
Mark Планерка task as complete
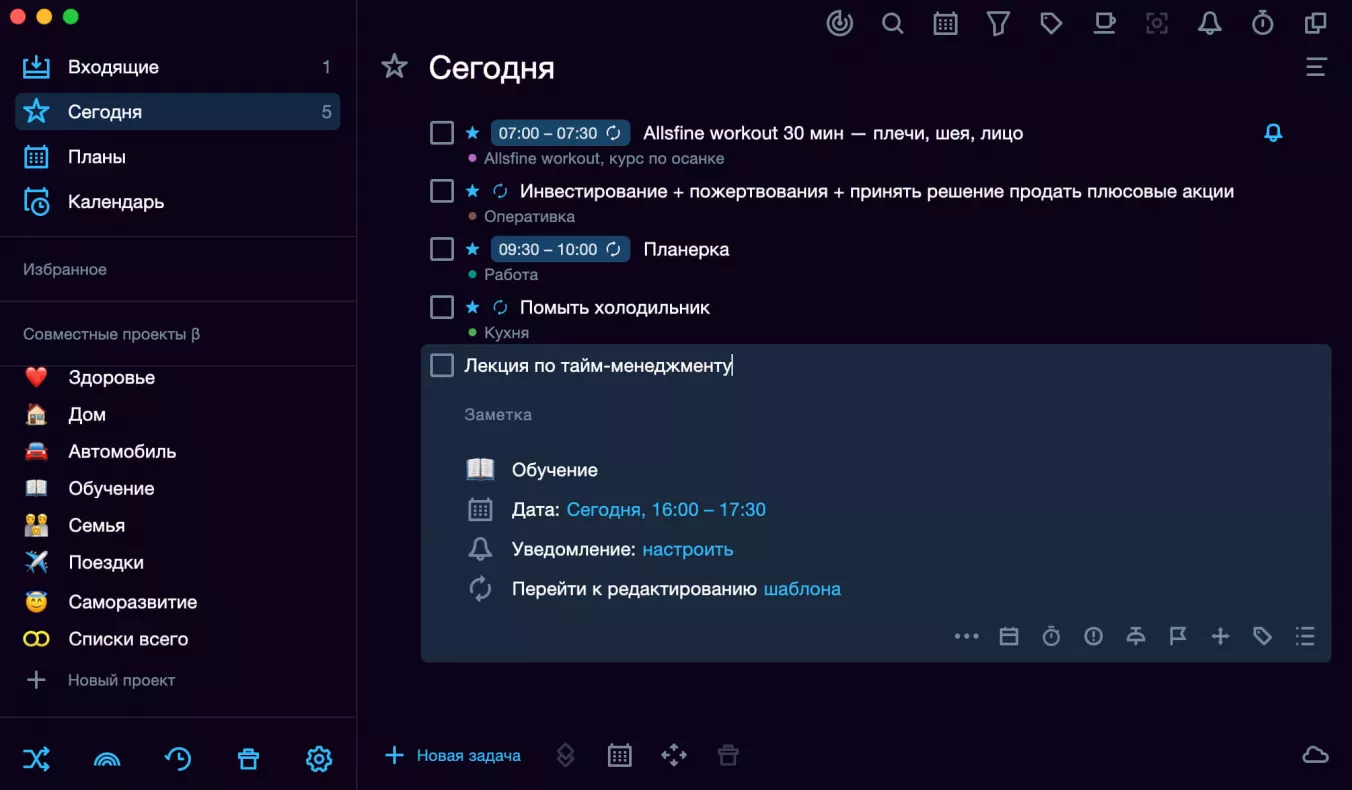[442, 249]
